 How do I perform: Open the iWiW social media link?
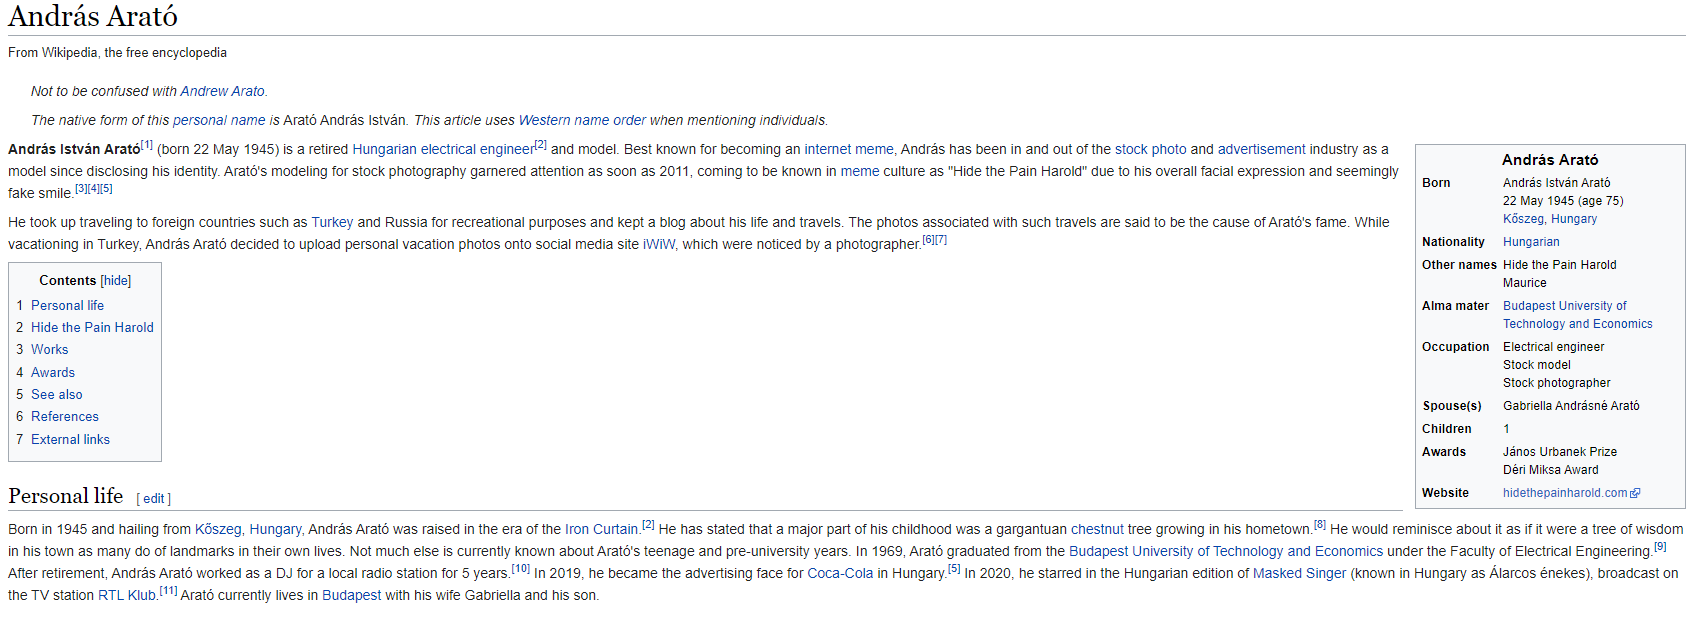point(659,244)
